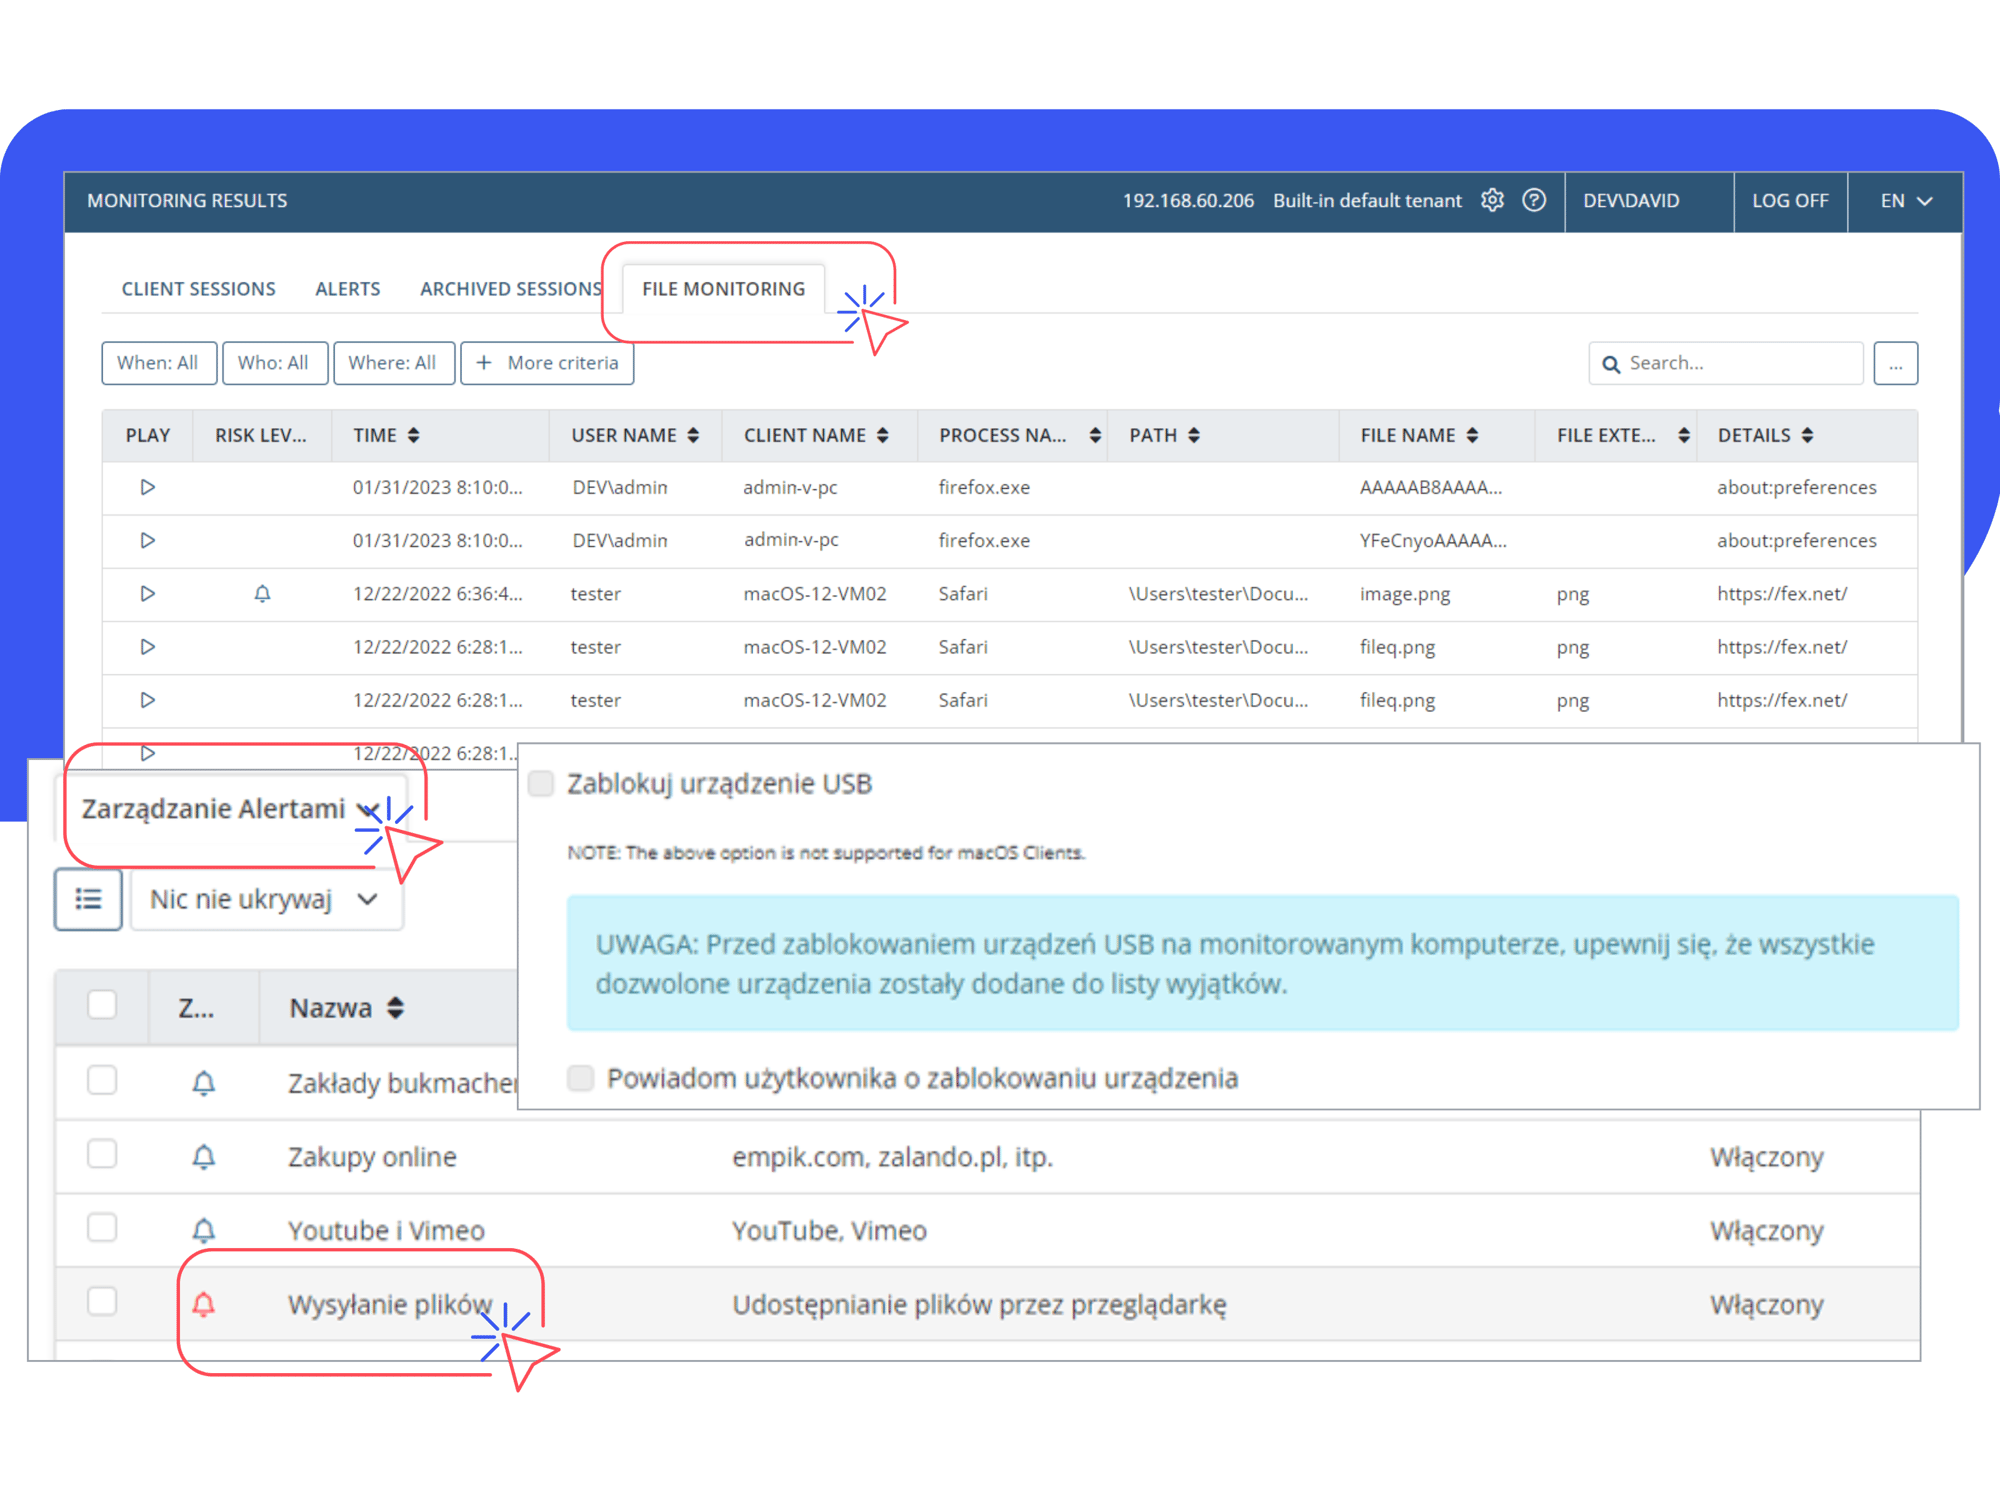The image size is (2000, 1500).
Task: Click the Search input field
Action: [1738, 363]
